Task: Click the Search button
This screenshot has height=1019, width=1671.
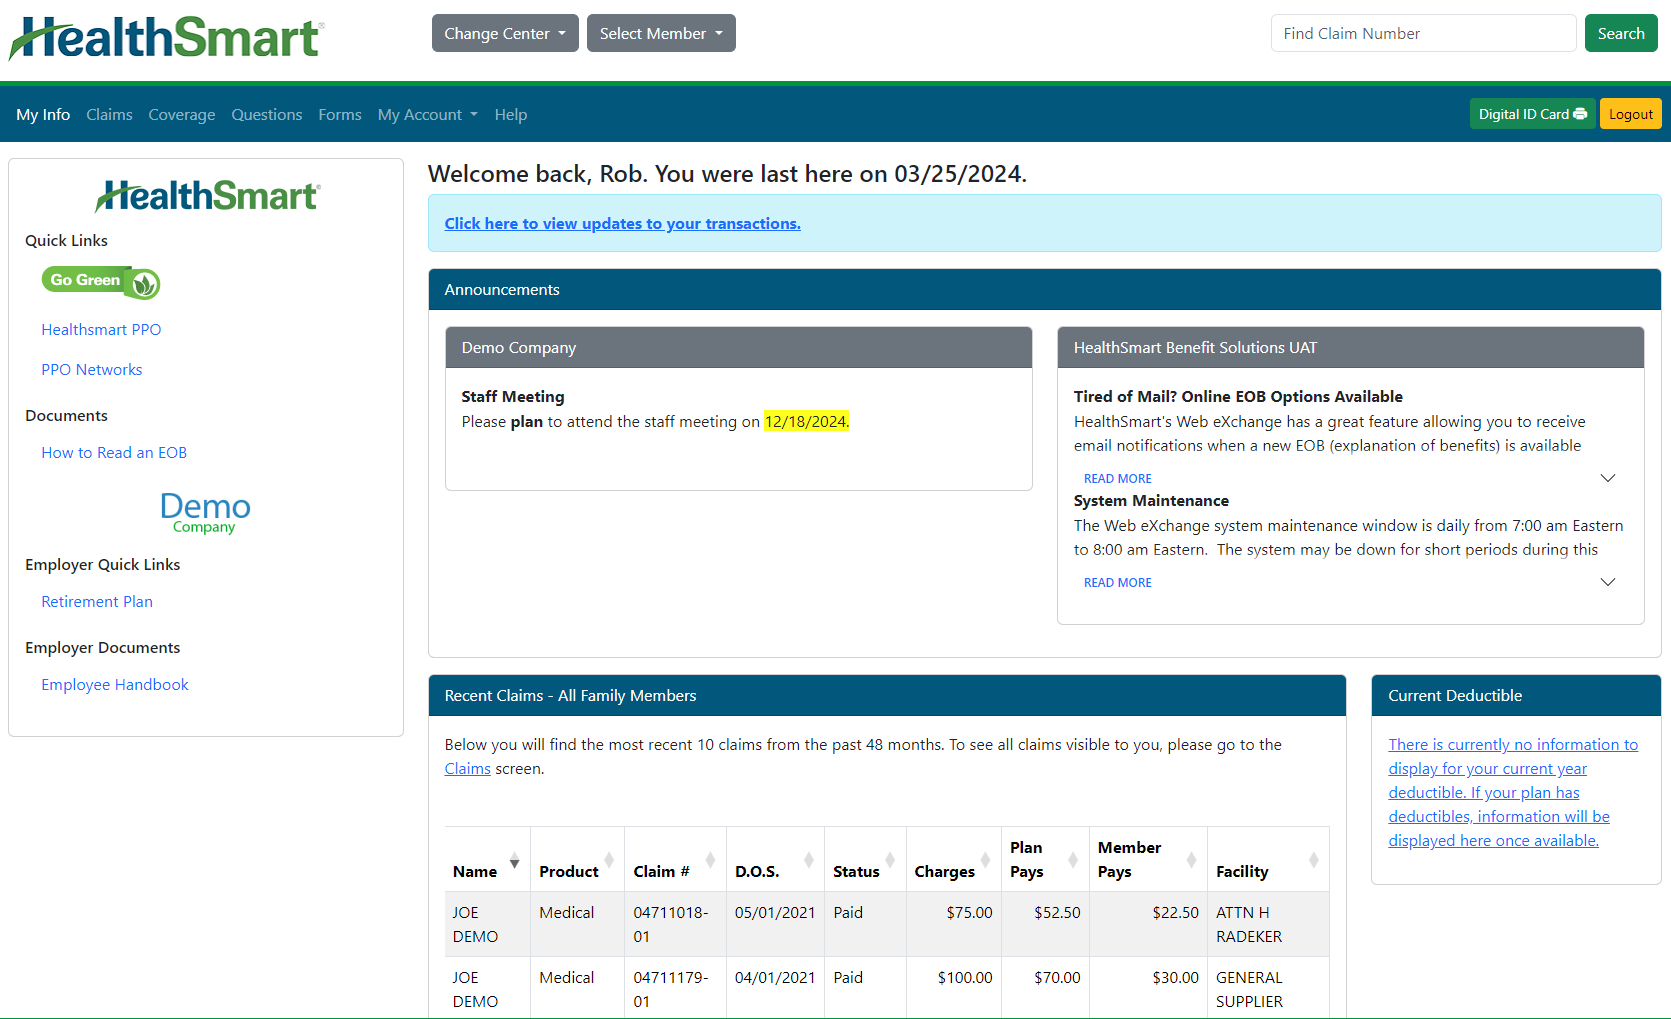Action: (x=1621, y=33)
